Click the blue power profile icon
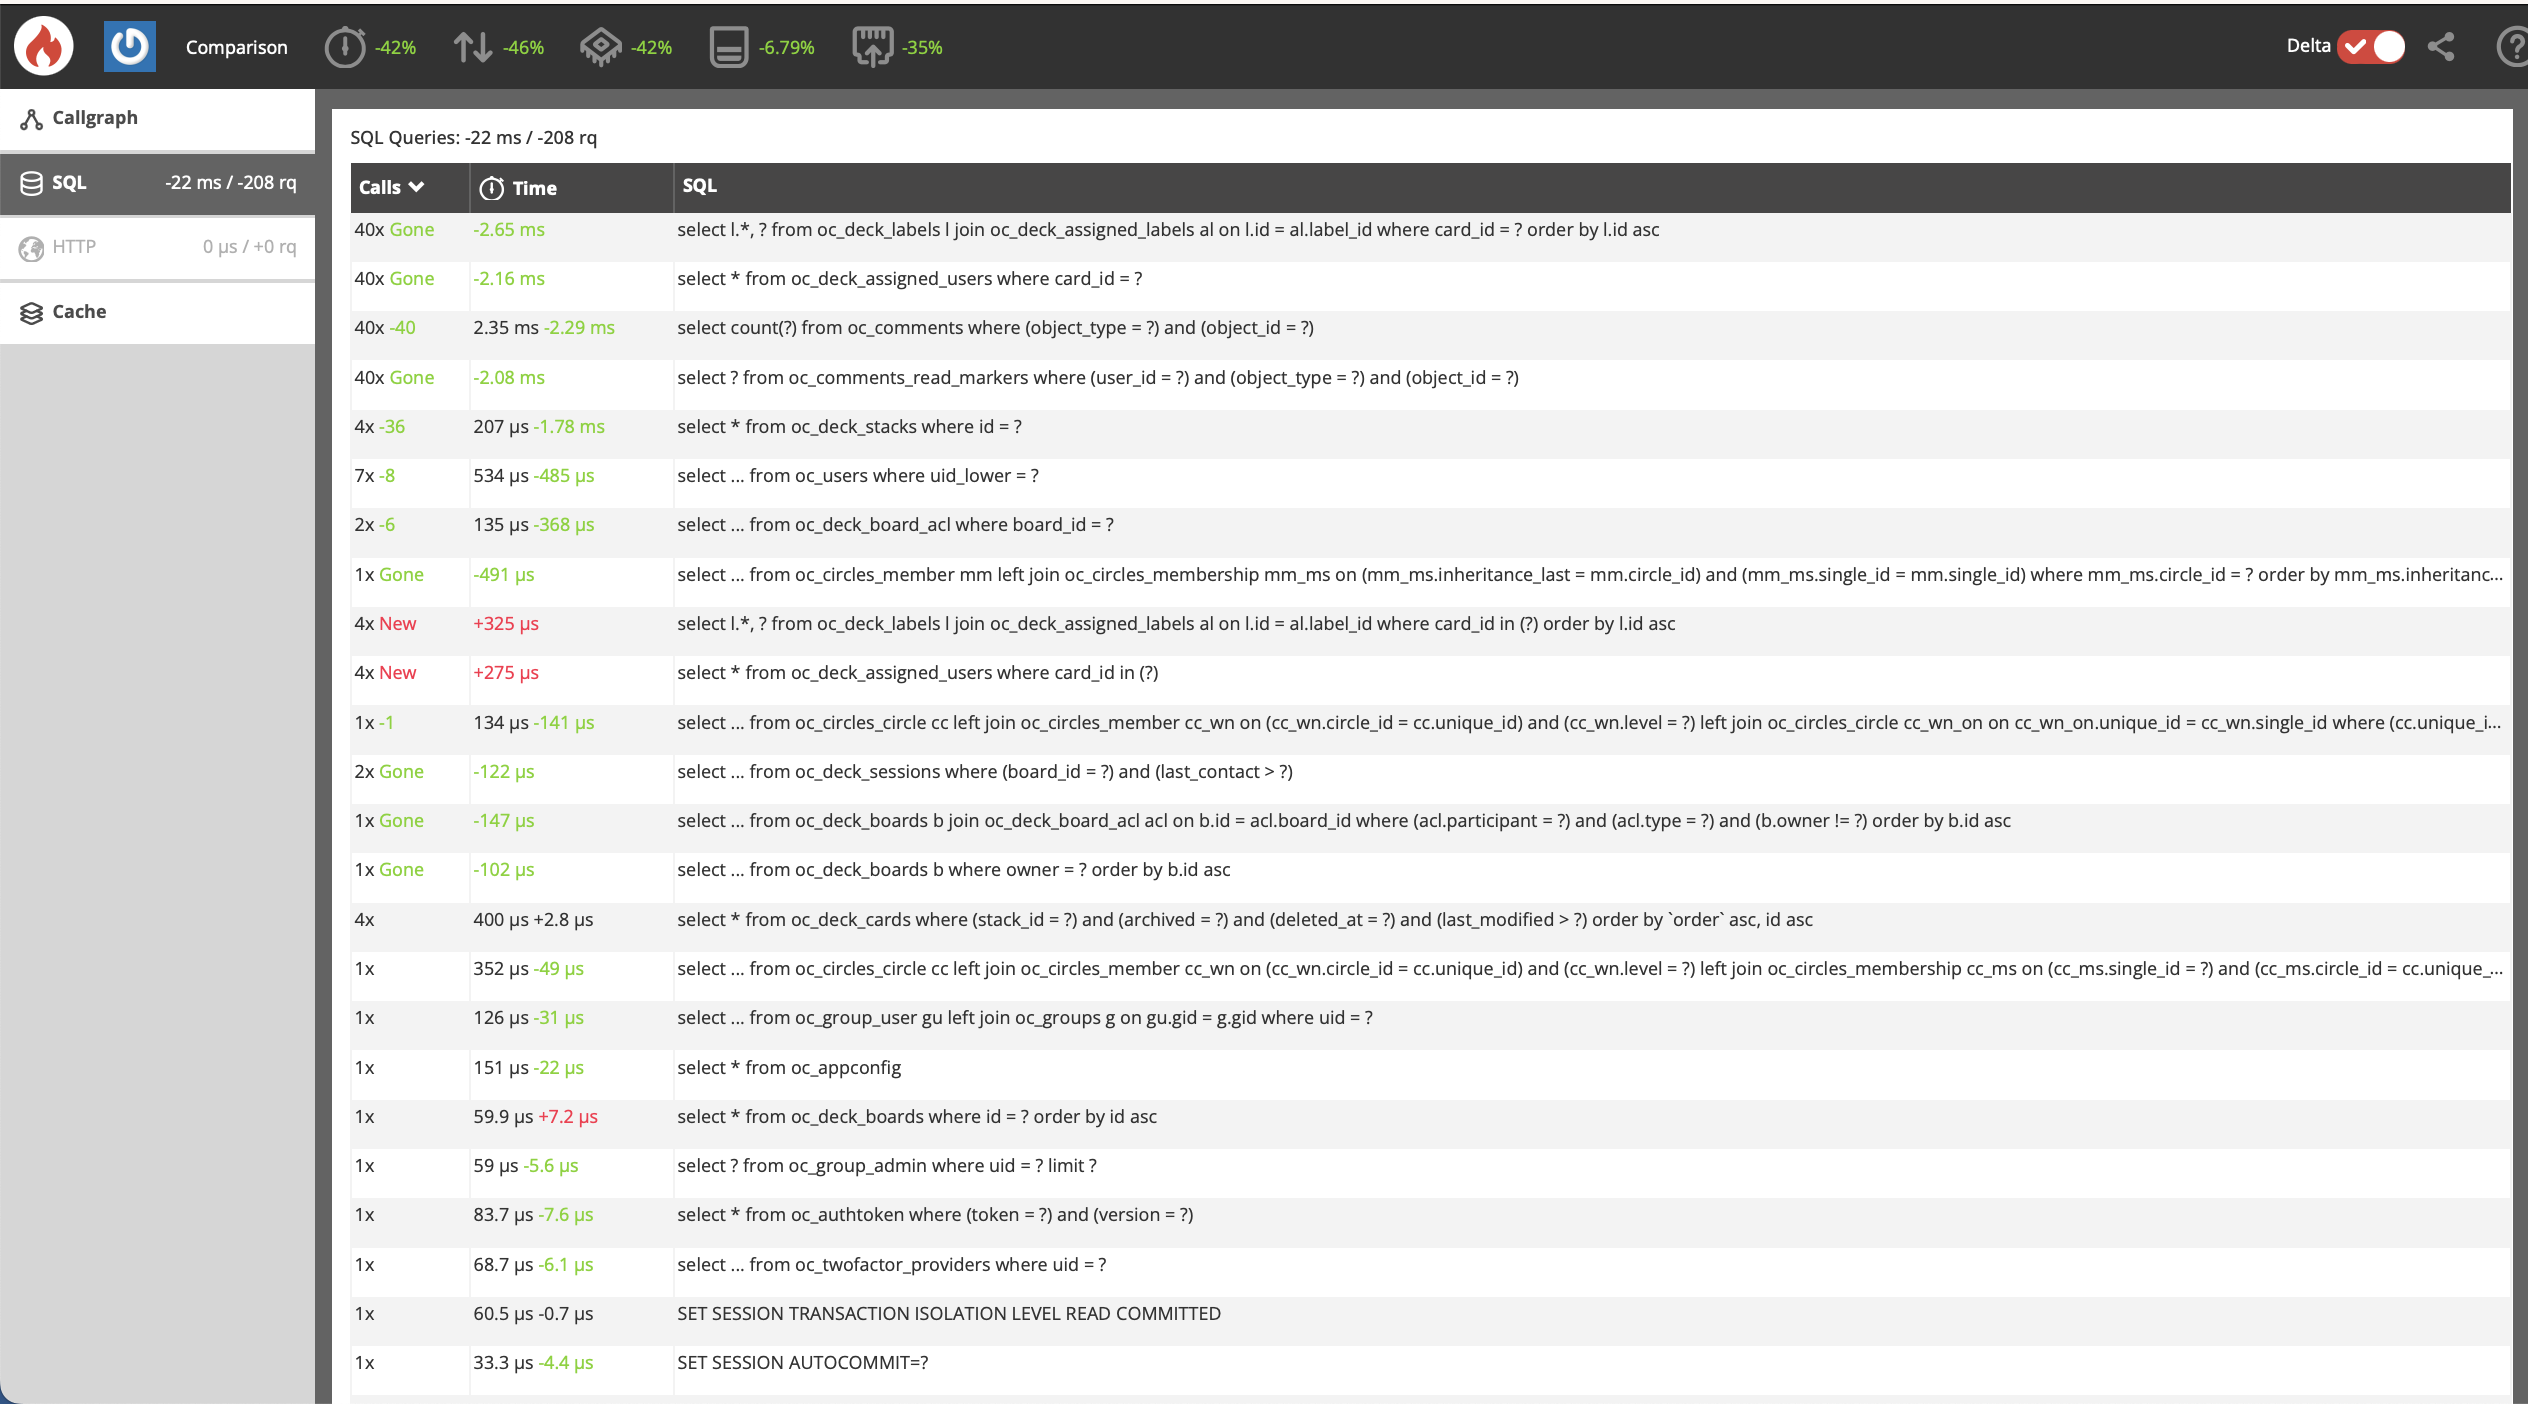This screenshot has width=2528, height=1404. click(129, 46)
